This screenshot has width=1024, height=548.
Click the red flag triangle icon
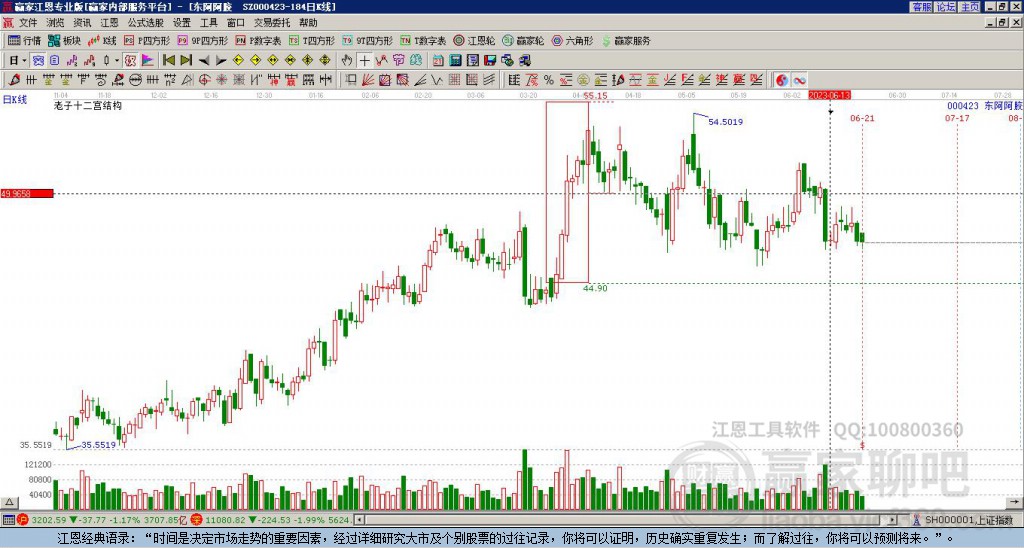(x=148, y=60)
